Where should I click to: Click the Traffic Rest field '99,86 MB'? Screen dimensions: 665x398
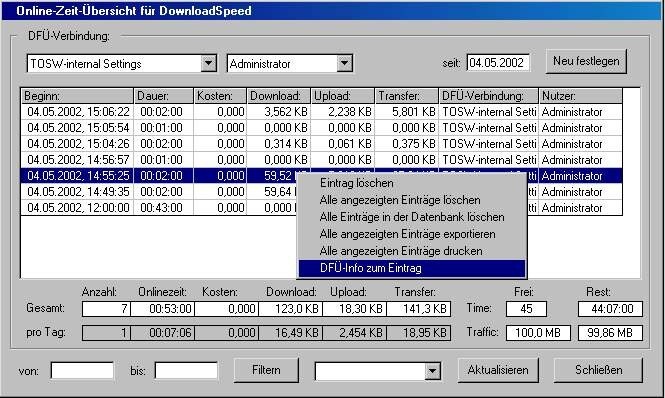[x=610, y=333]
